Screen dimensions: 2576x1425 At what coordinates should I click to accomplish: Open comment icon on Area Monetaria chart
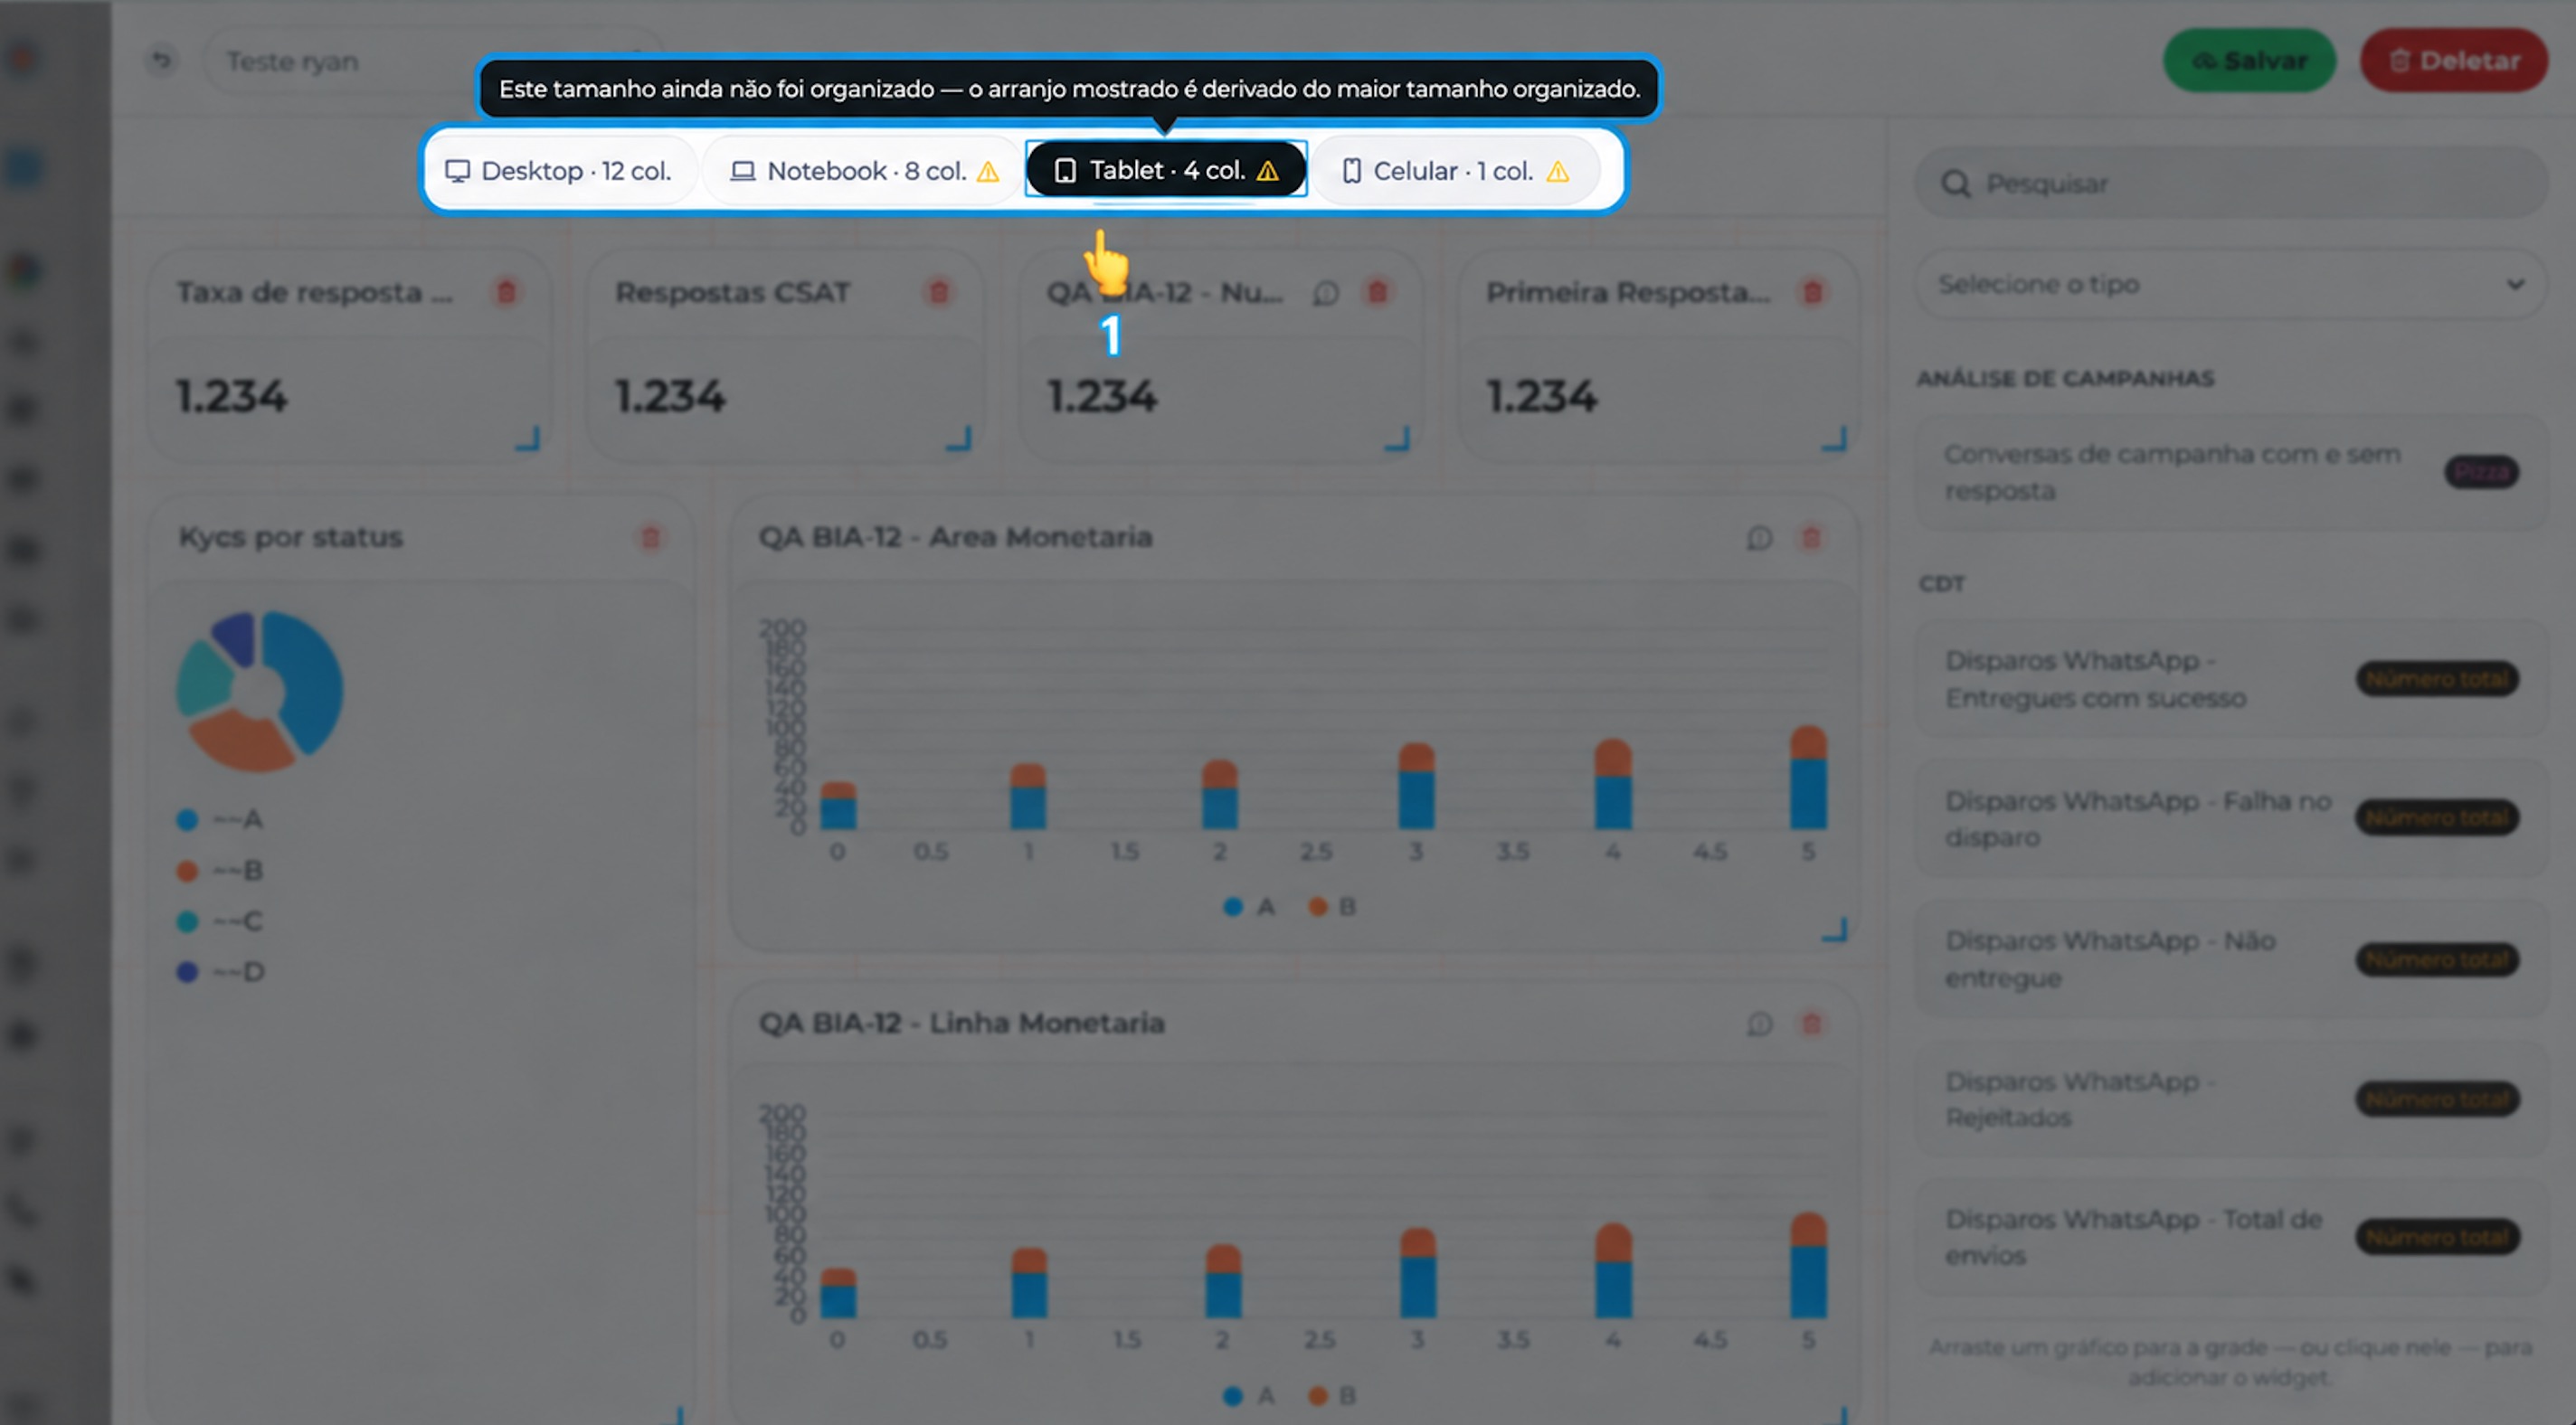1760,538
